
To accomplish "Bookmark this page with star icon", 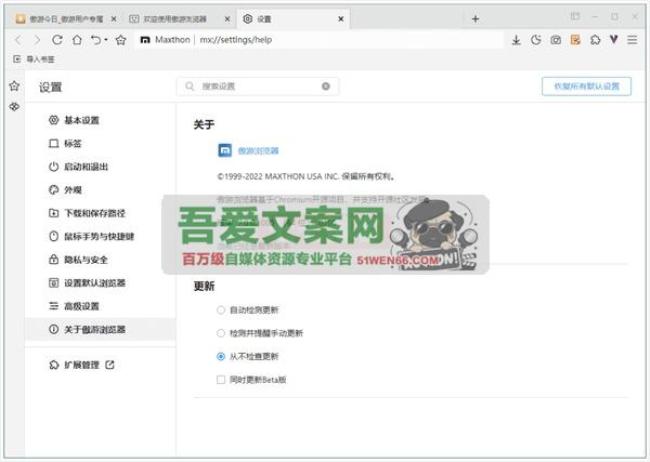I will [121, 40].
